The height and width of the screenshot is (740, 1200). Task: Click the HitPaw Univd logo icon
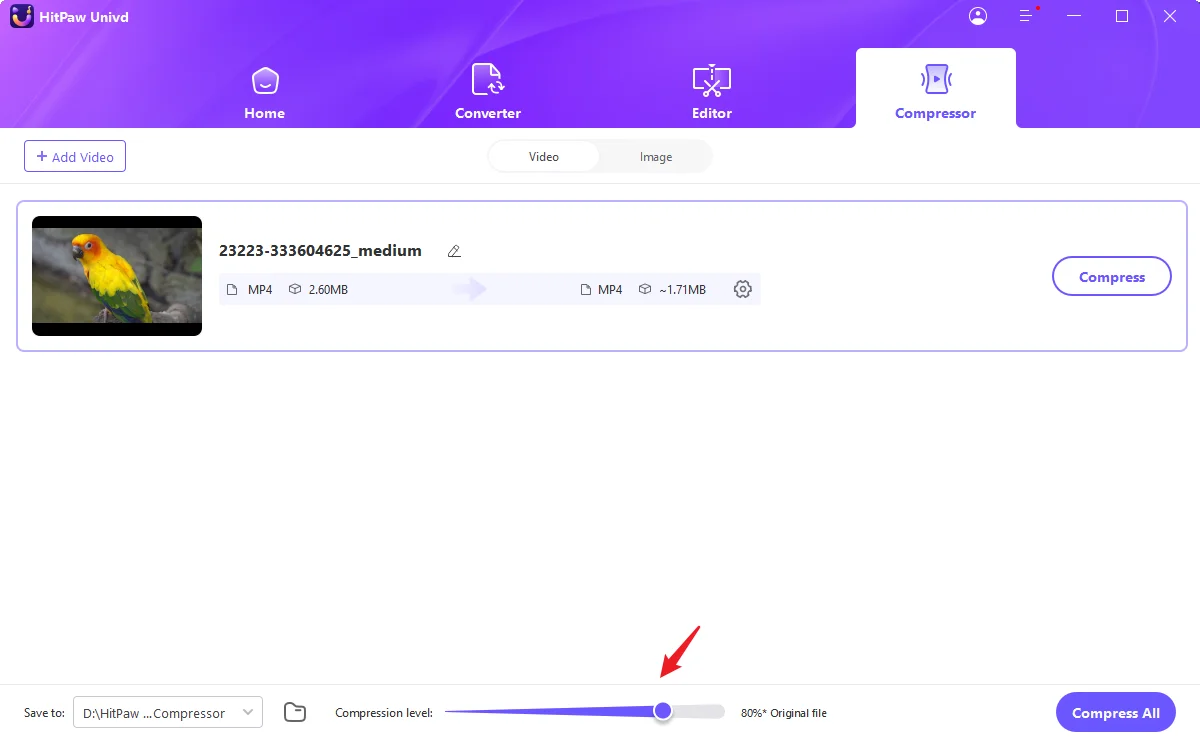tap(22, 16)
